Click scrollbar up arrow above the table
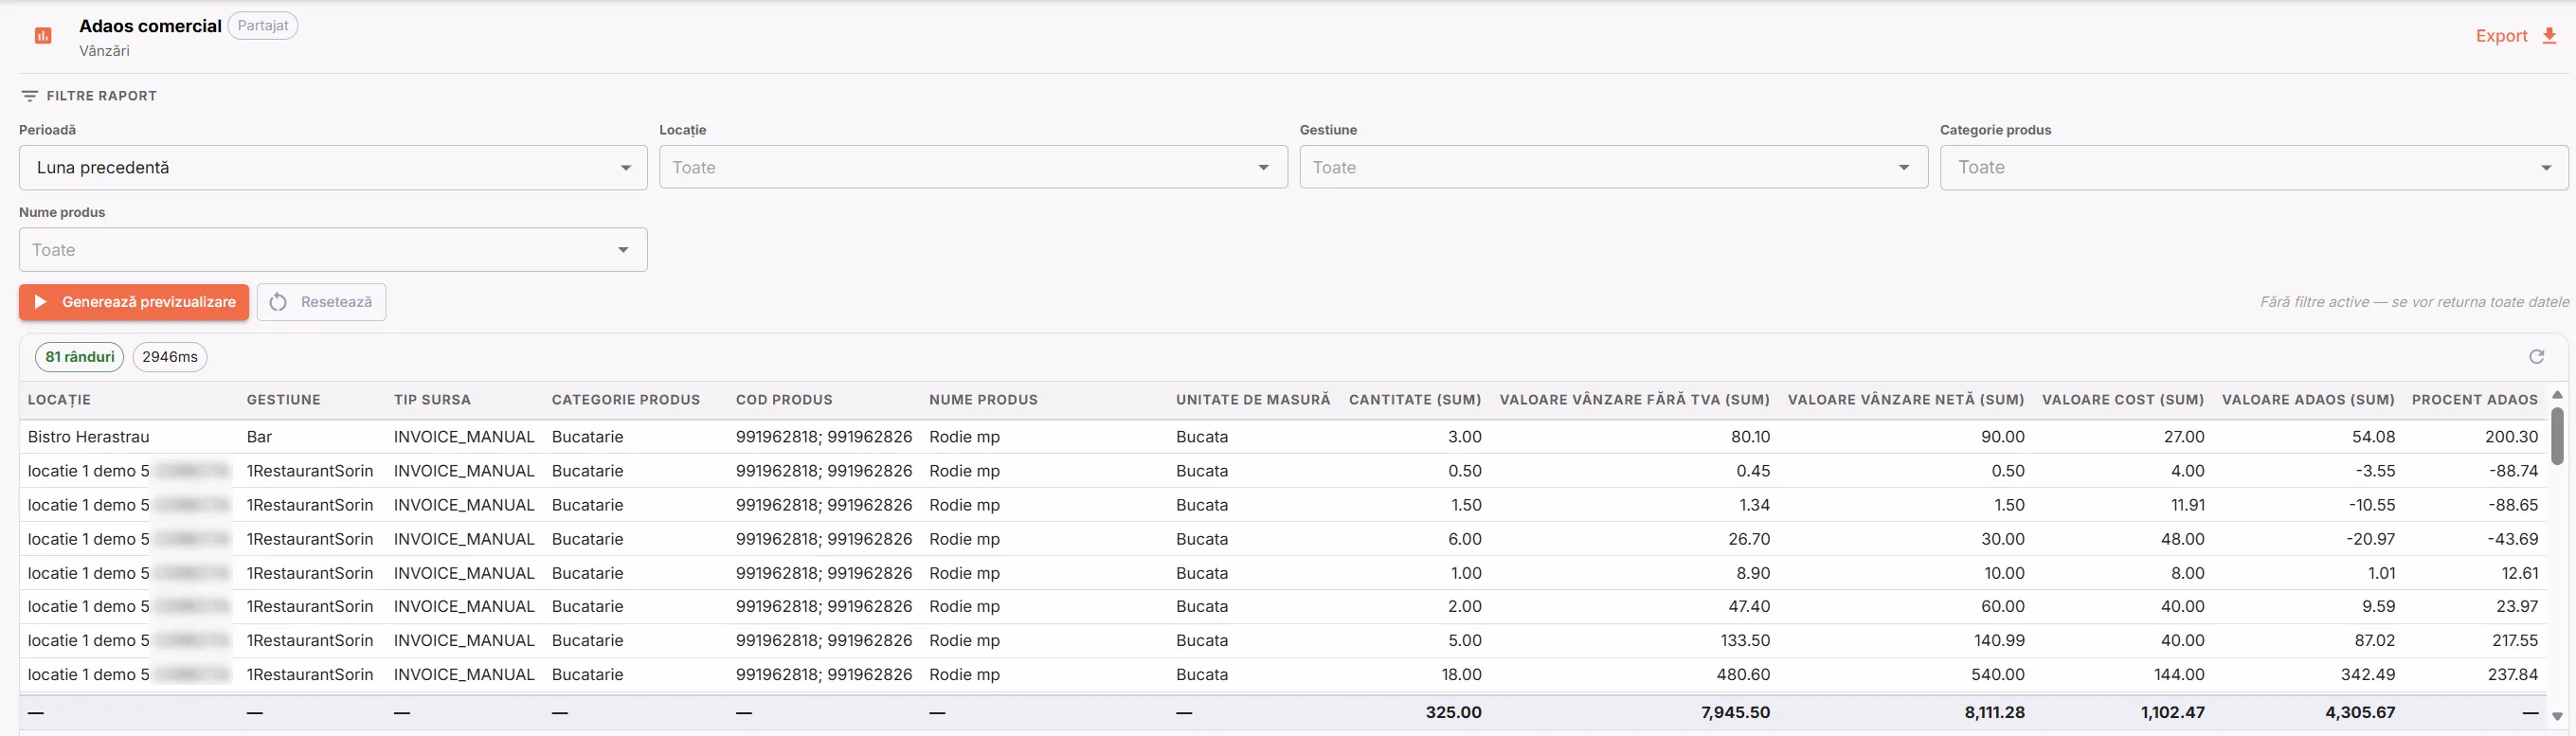The width and height of the screenshot is (2576, 736). (x=2557, y=395)
